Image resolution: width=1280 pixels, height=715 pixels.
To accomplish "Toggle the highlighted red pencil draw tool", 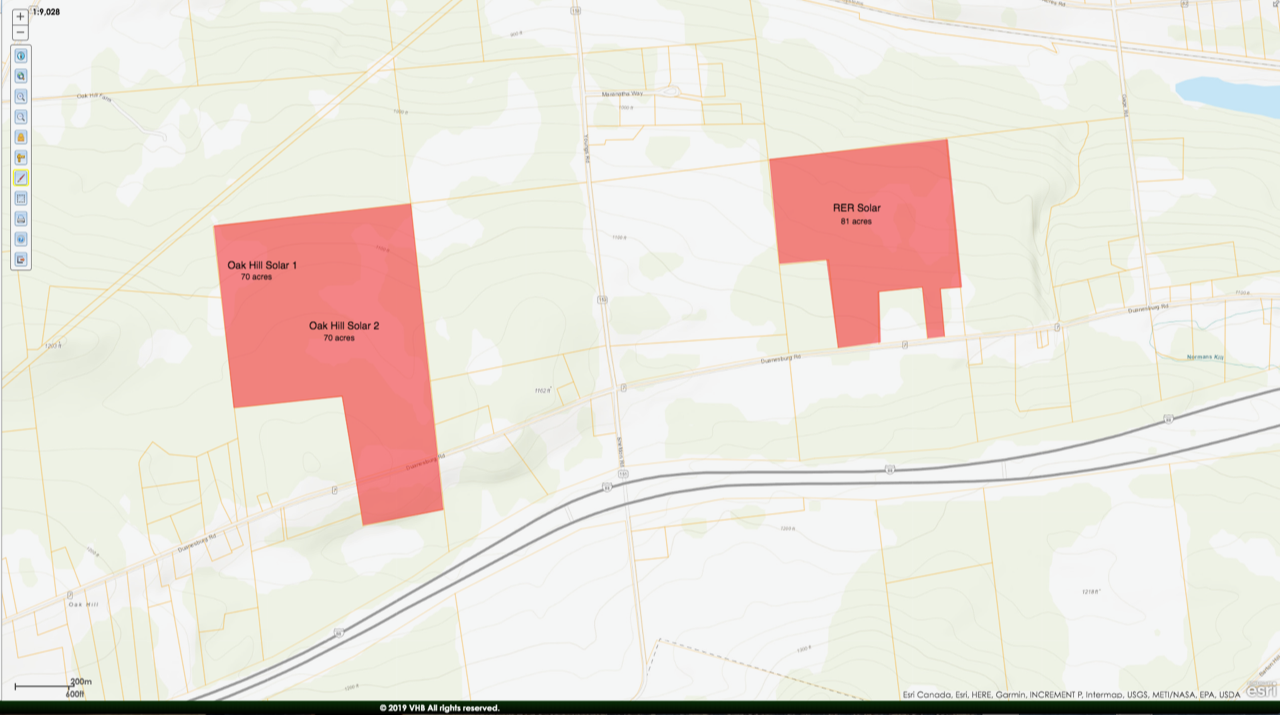I will pyautogui.click(x=21, y=178).
